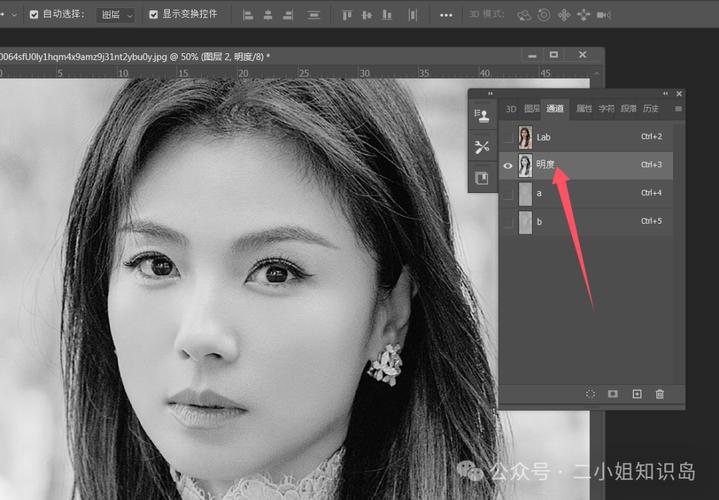Screen dimensions: 719x500
Task: Switch to the 属性 tab
Action: pyautogui.click(x=584, y=108)
